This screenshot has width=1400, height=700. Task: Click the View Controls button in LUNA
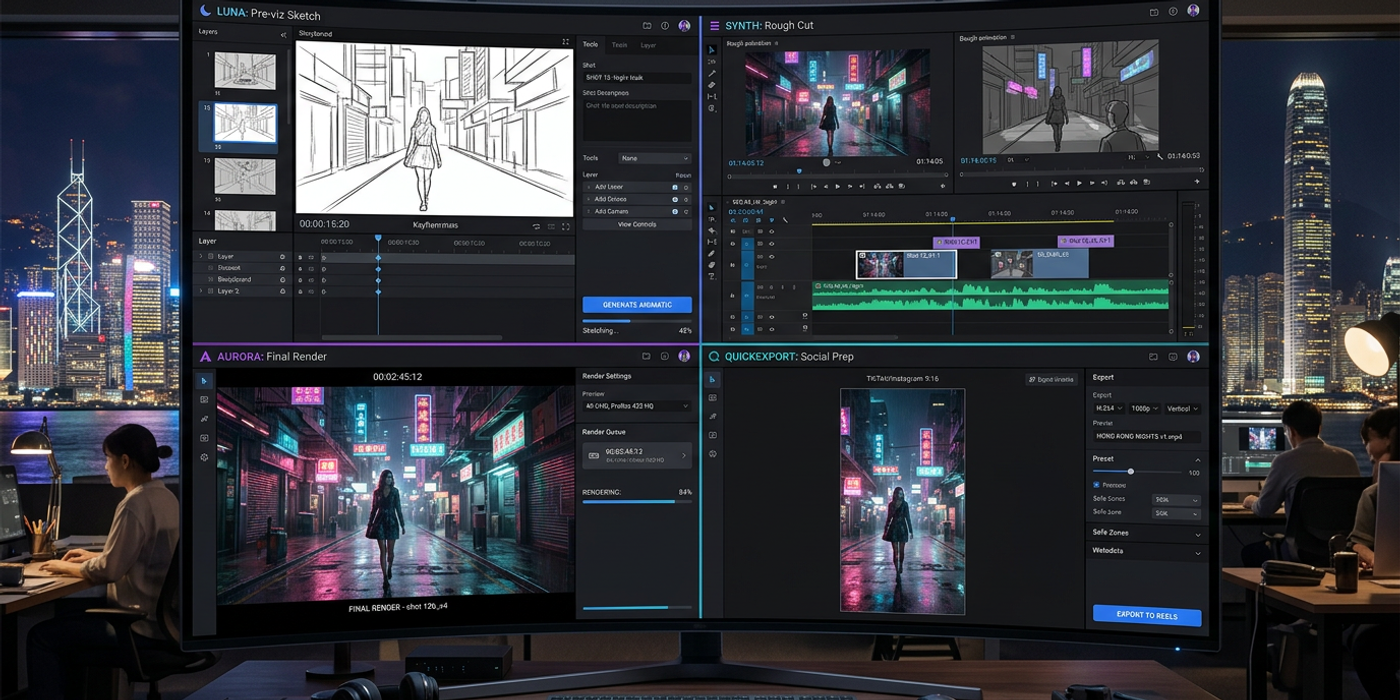pos(637,224)
